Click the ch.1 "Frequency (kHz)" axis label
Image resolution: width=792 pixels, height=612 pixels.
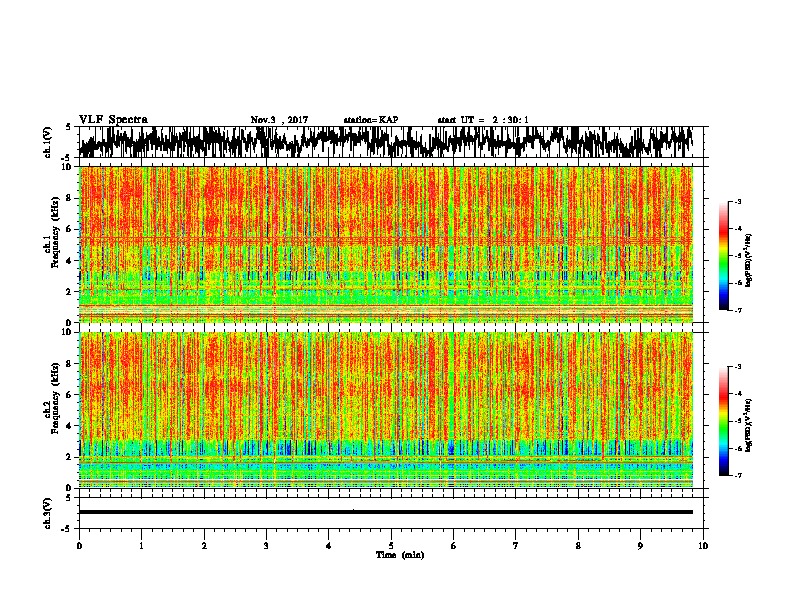tap(55, 233)
